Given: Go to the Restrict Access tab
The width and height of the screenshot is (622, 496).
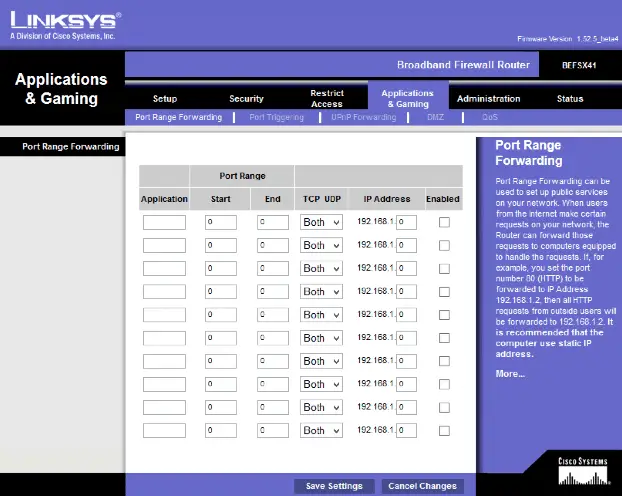Looking at the screenshot, I should (327, 98).
